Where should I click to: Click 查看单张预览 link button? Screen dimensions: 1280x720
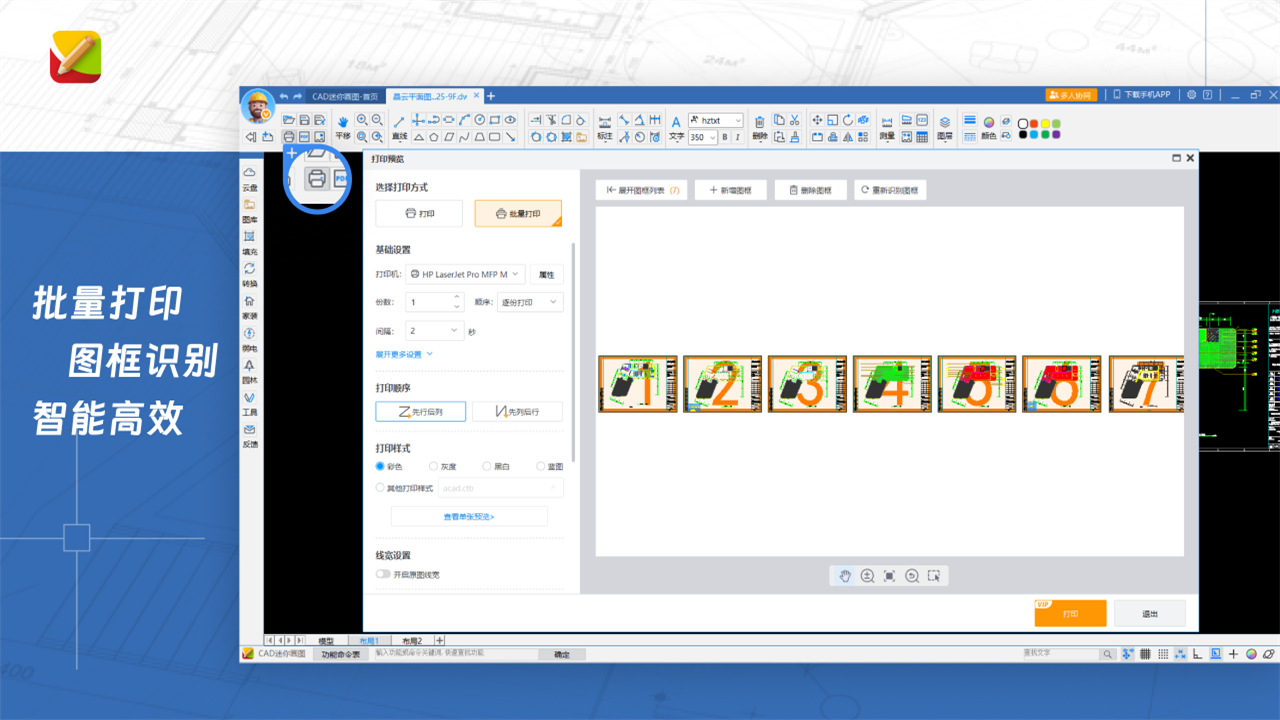click(469, 517)
